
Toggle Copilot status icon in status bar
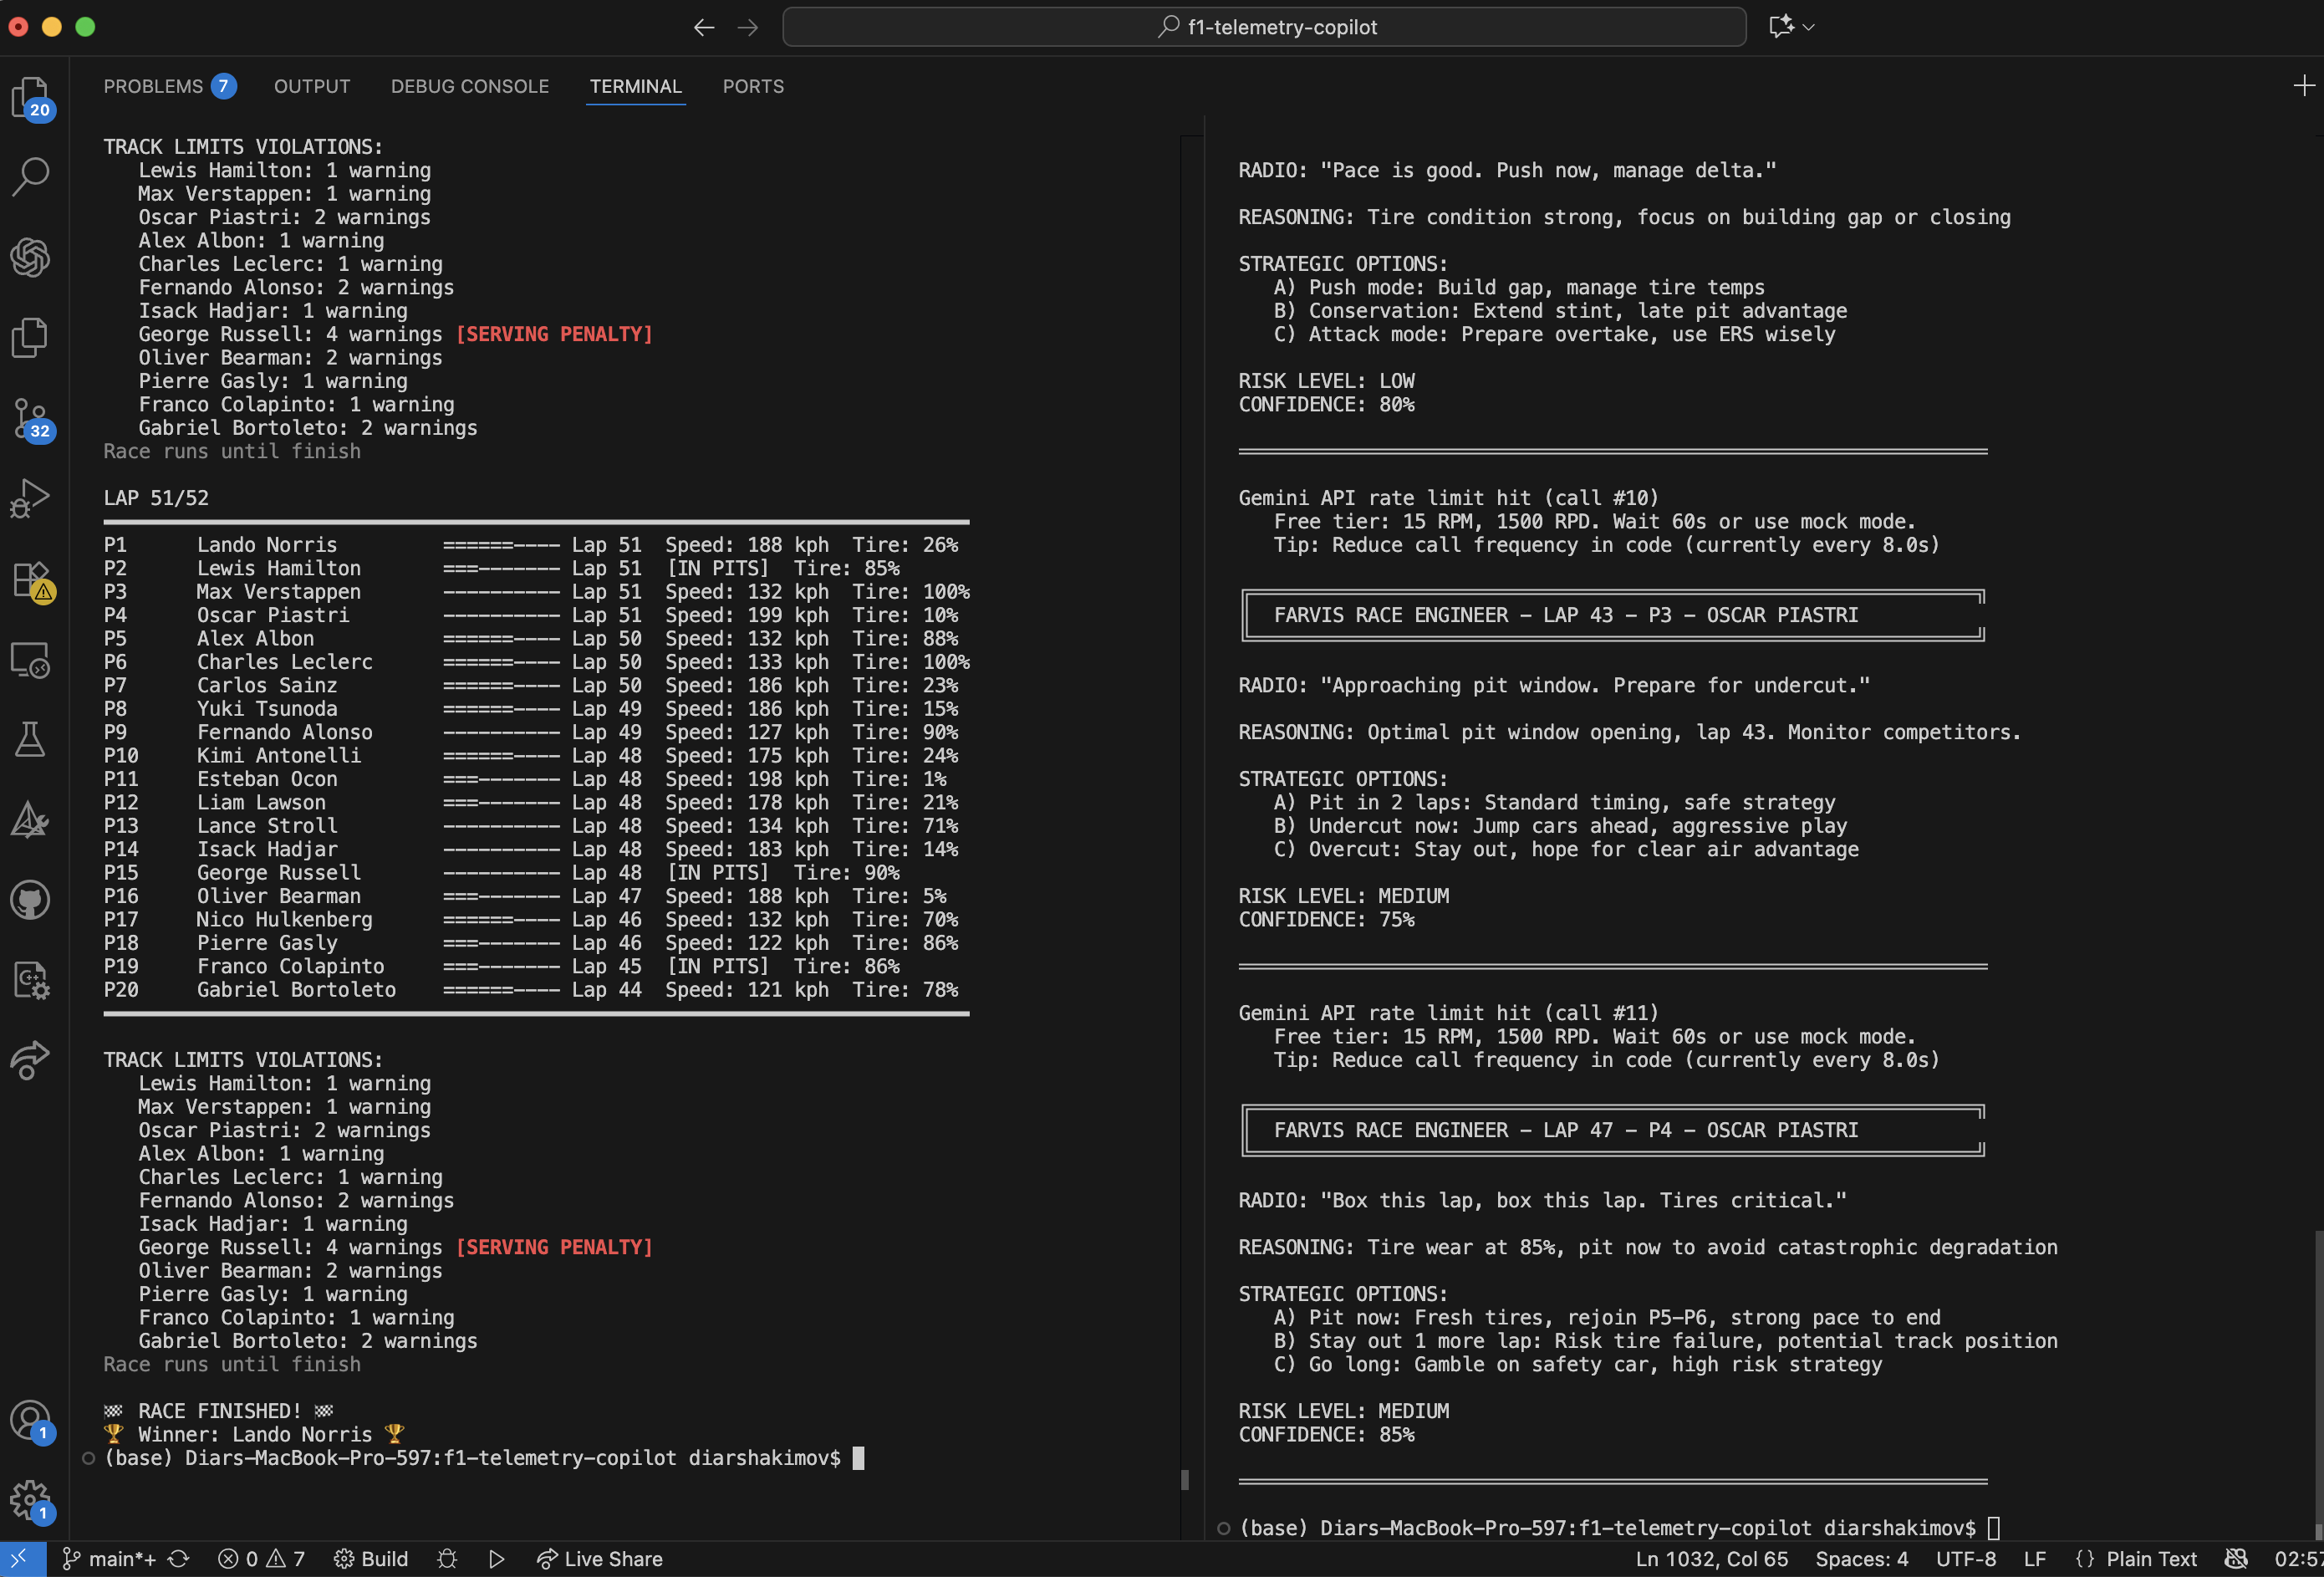coord(2236,1558)
